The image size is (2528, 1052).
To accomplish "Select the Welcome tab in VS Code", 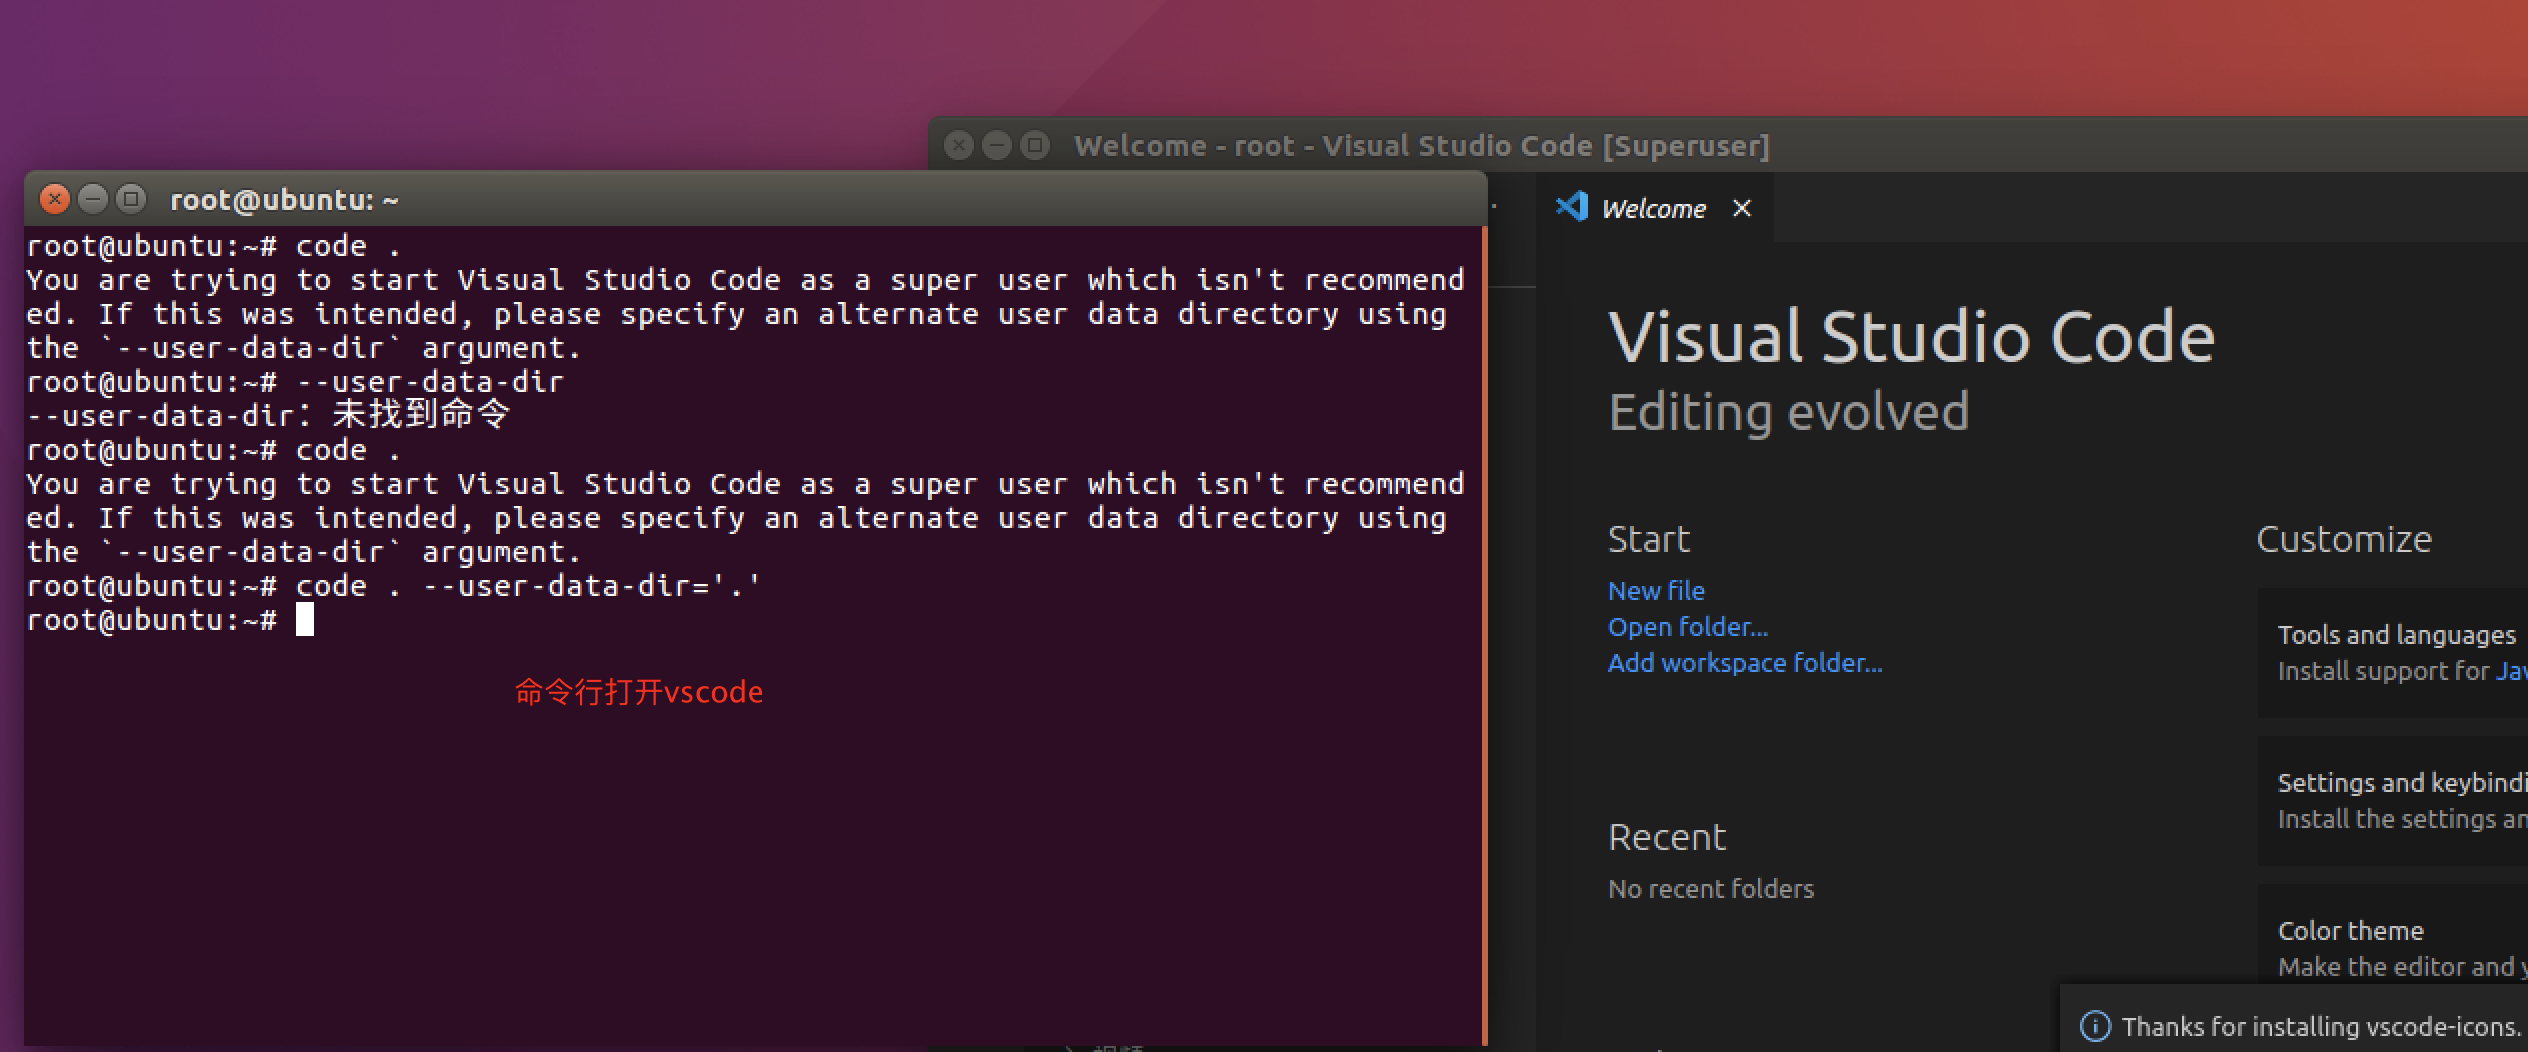I will [1655, 208].
